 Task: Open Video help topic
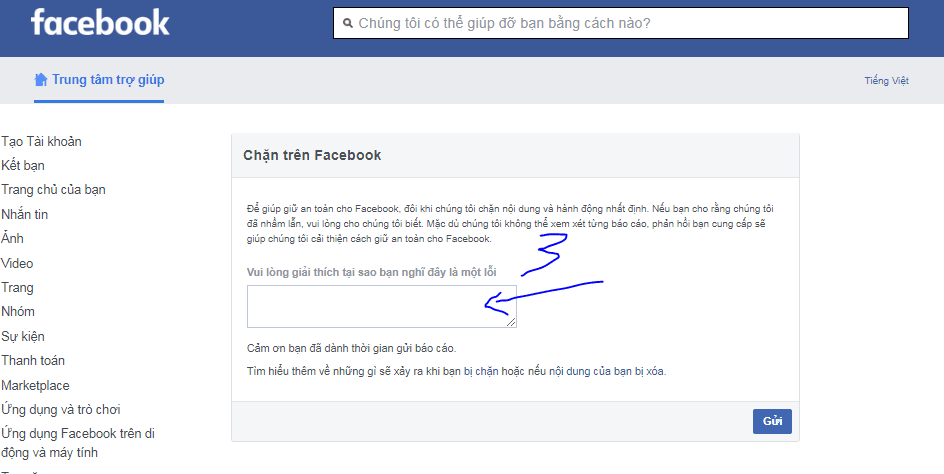point(17,263)
